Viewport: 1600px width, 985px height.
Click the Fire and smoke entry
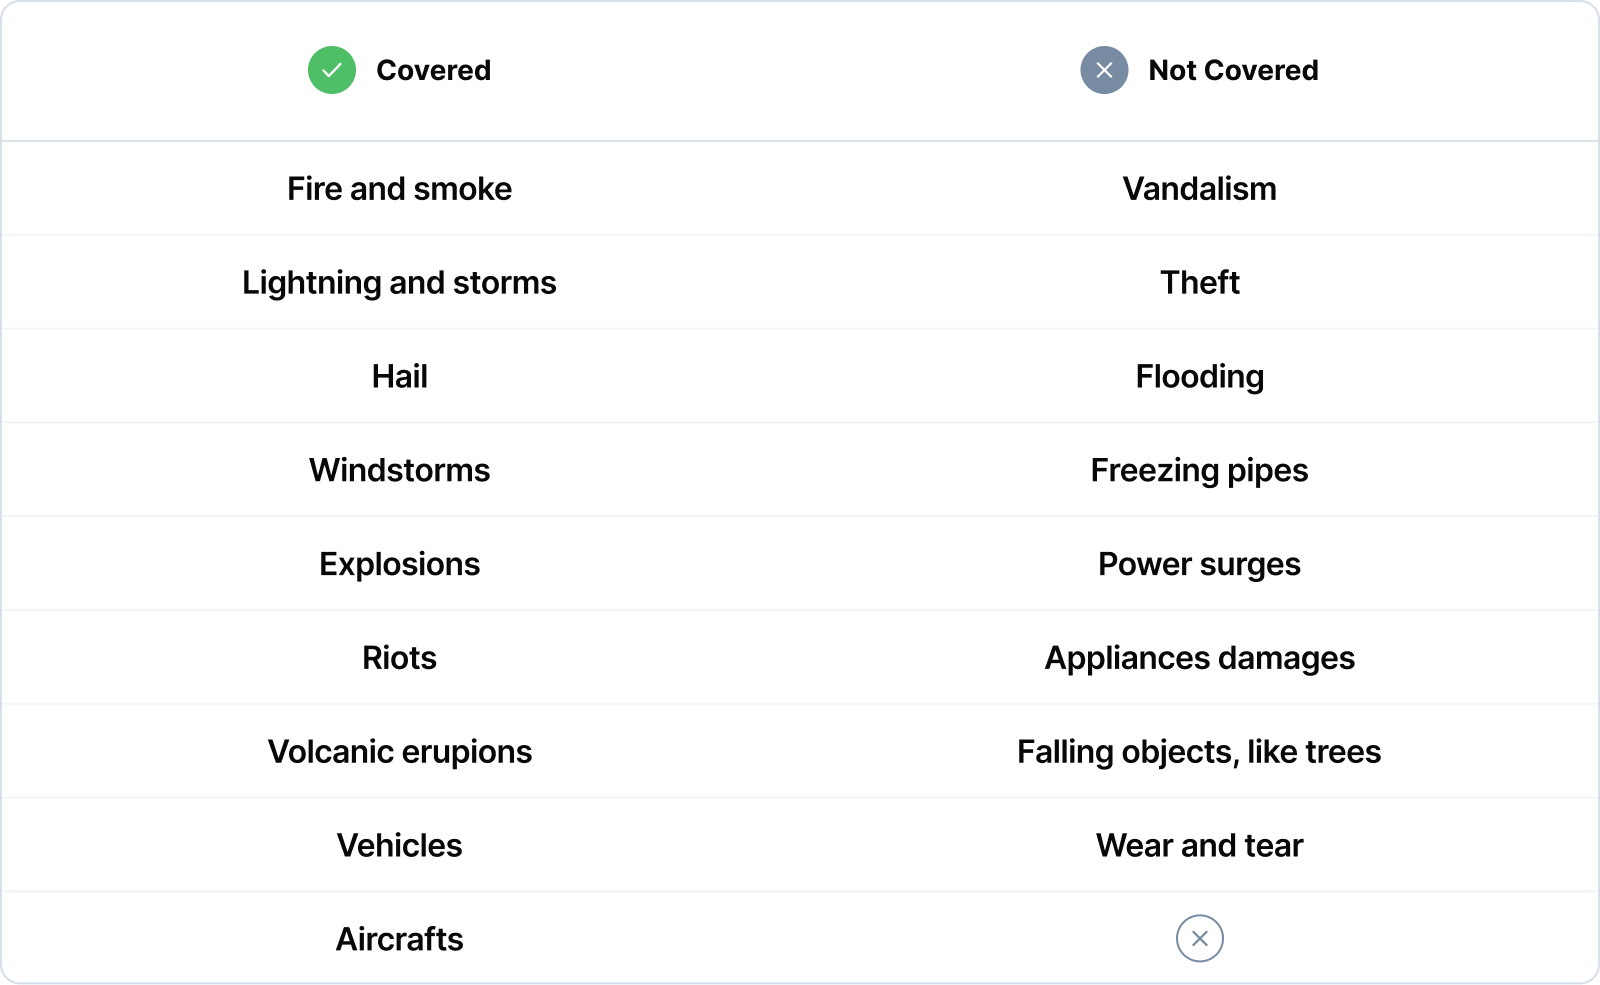coord(399,189)
